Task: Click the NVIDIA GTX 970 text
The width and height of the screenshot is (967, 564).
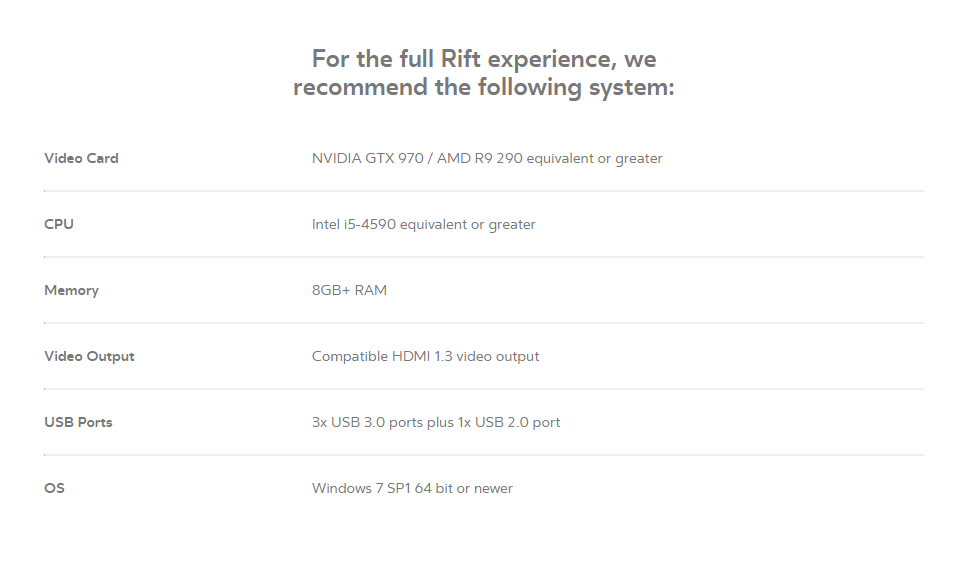Action: [x=367, y=158]
